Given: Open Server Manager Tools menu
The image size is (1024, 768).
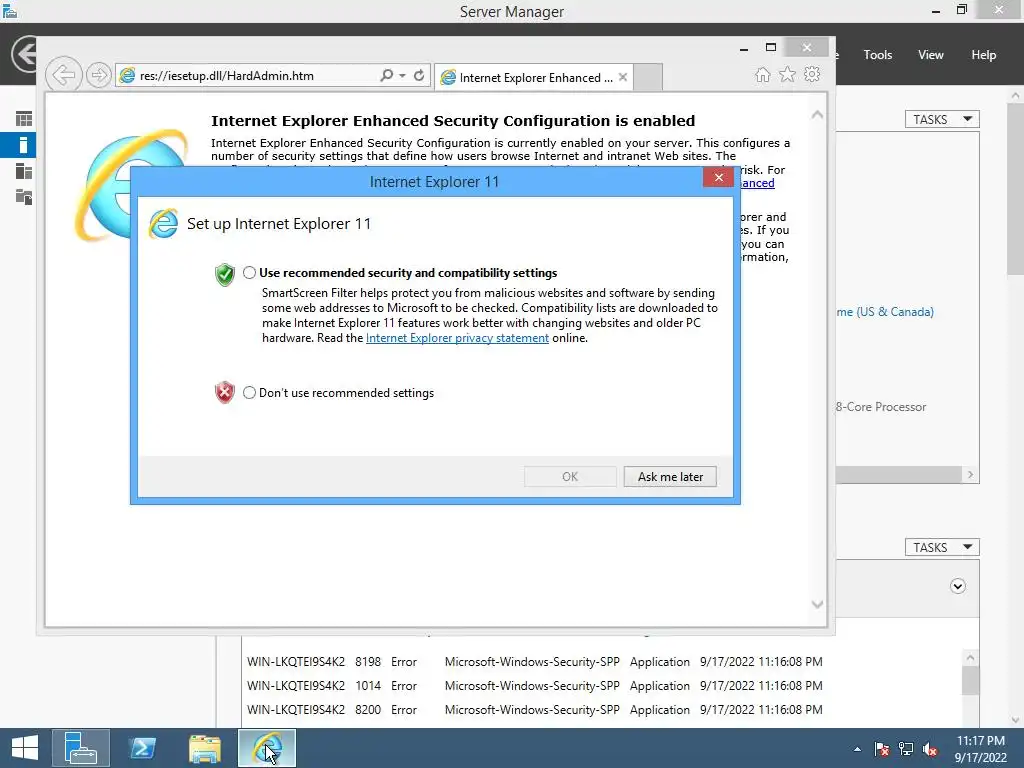Looking at the screenshot, I should (x=878, y=55).
